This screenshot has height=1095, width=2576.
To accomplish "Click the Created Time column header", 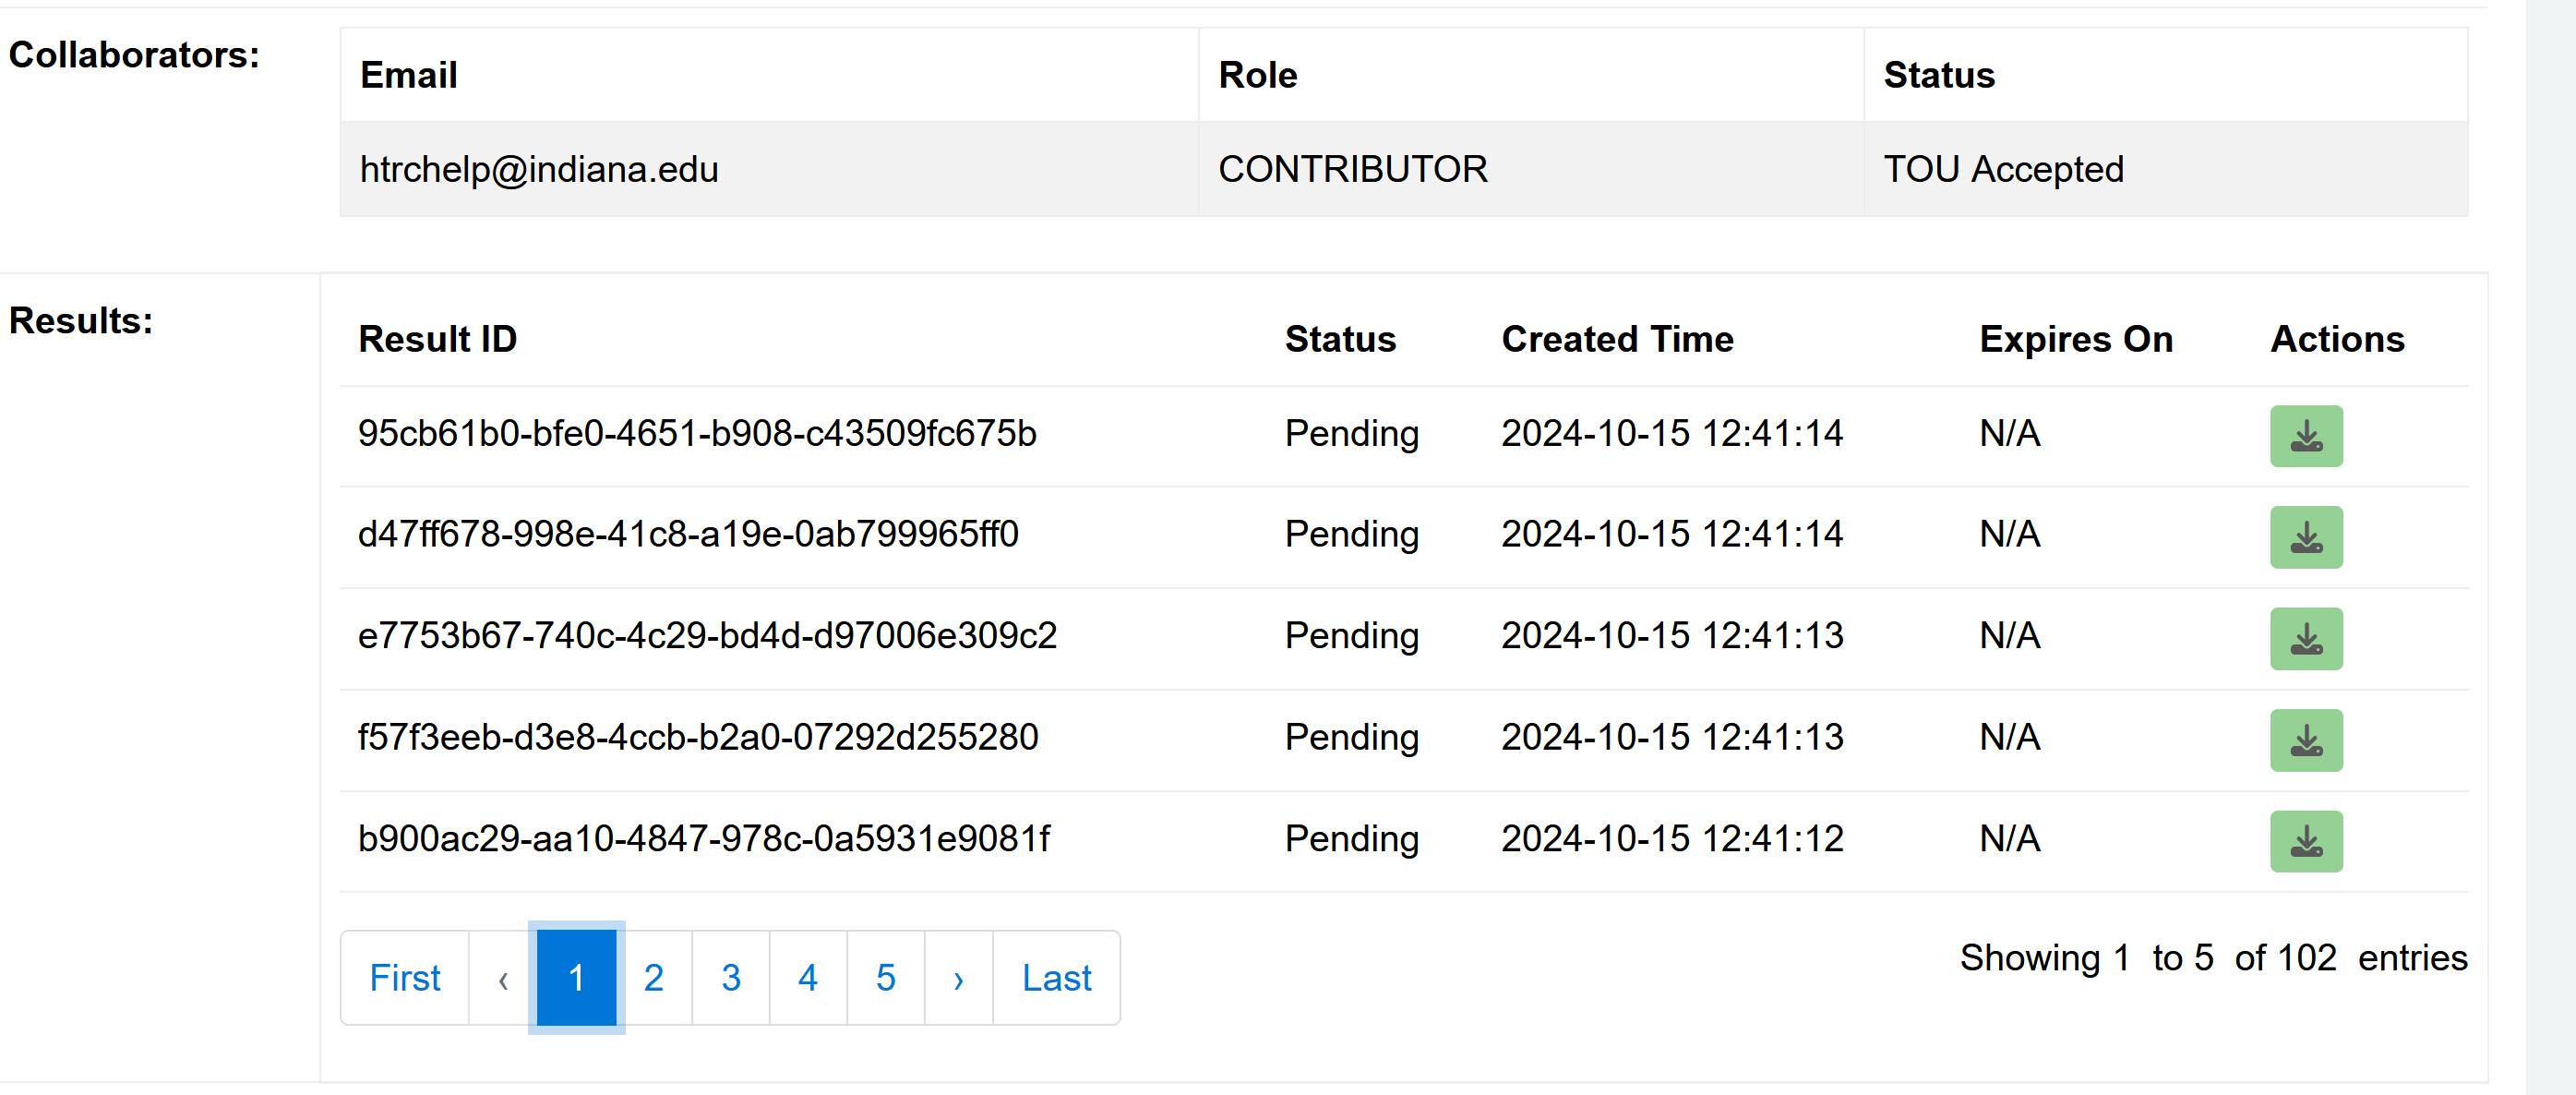I will point(1616,339).
